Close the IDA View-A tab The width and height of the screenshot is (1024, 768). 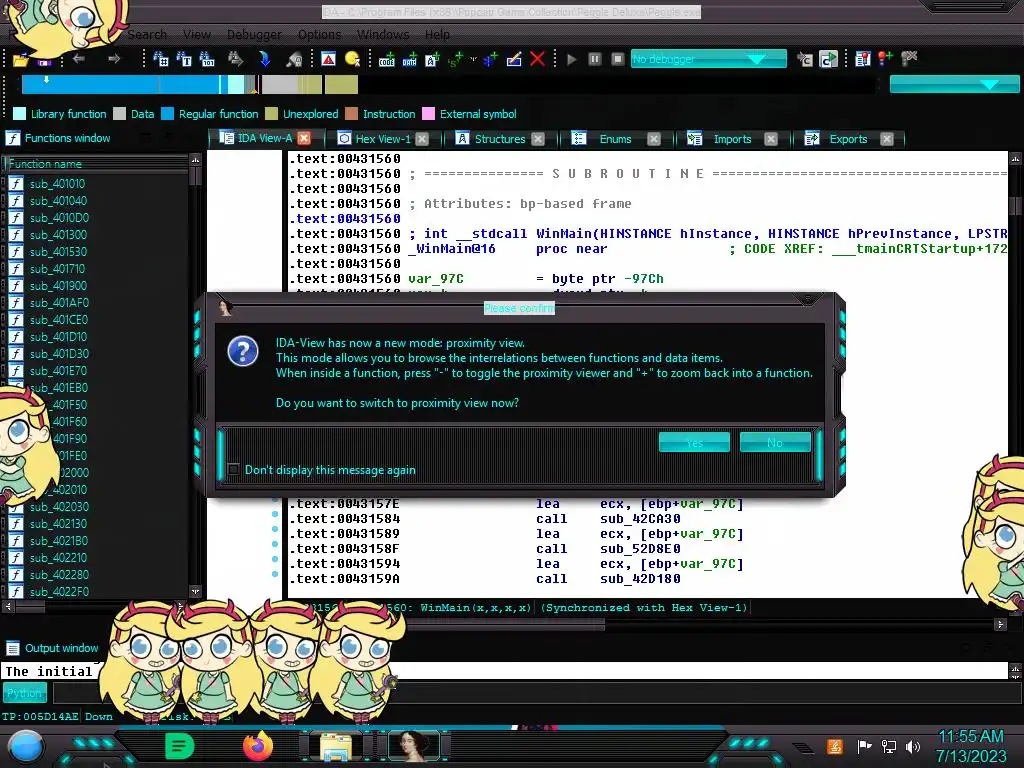[x=304, y=138]
